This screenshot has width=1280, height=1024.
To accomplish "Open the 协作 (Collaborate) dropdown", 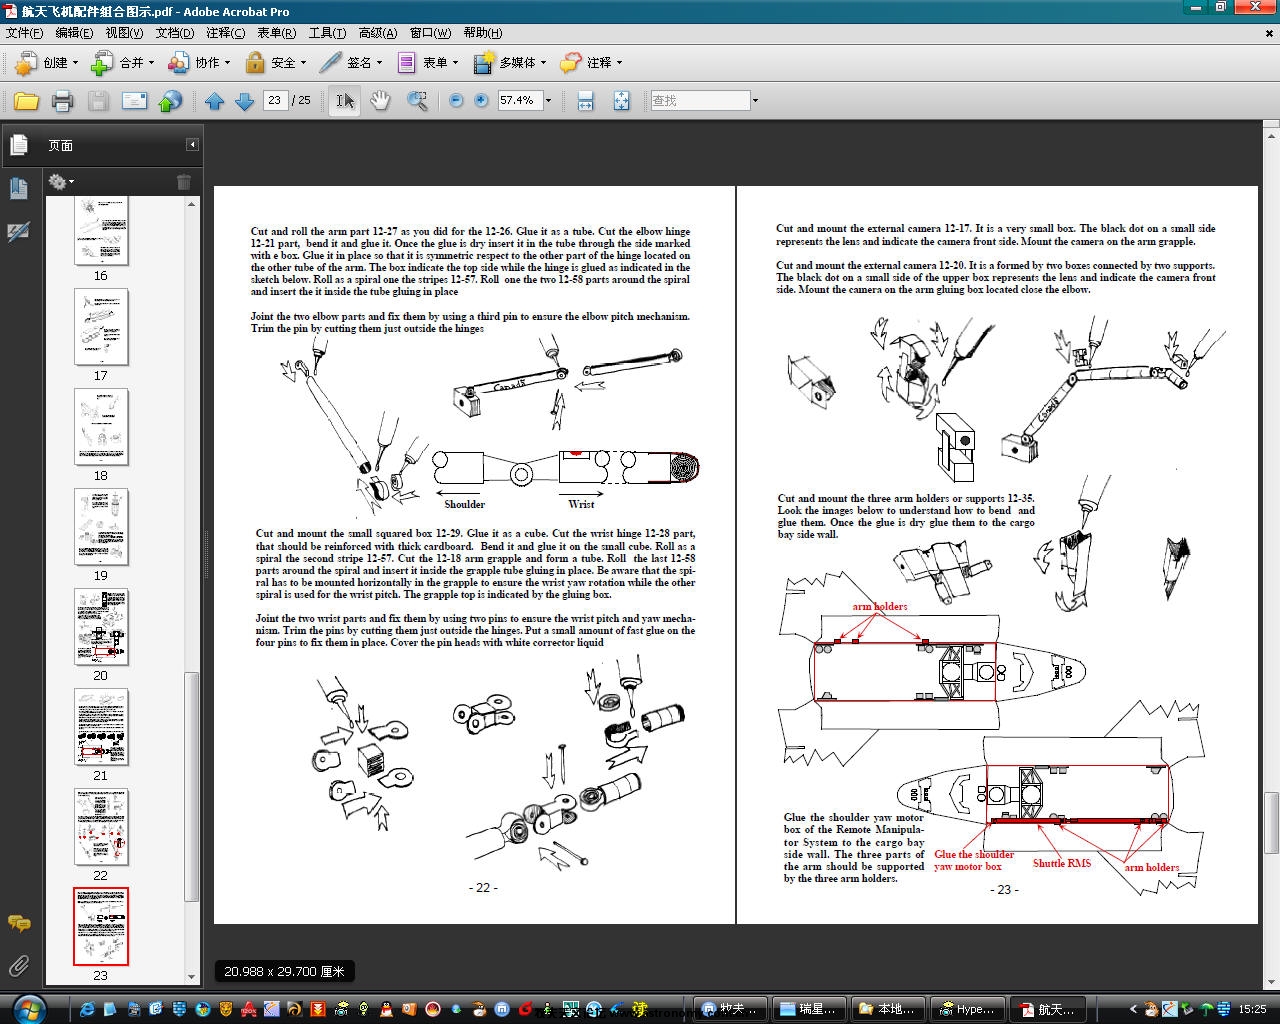I will point(199,63).
